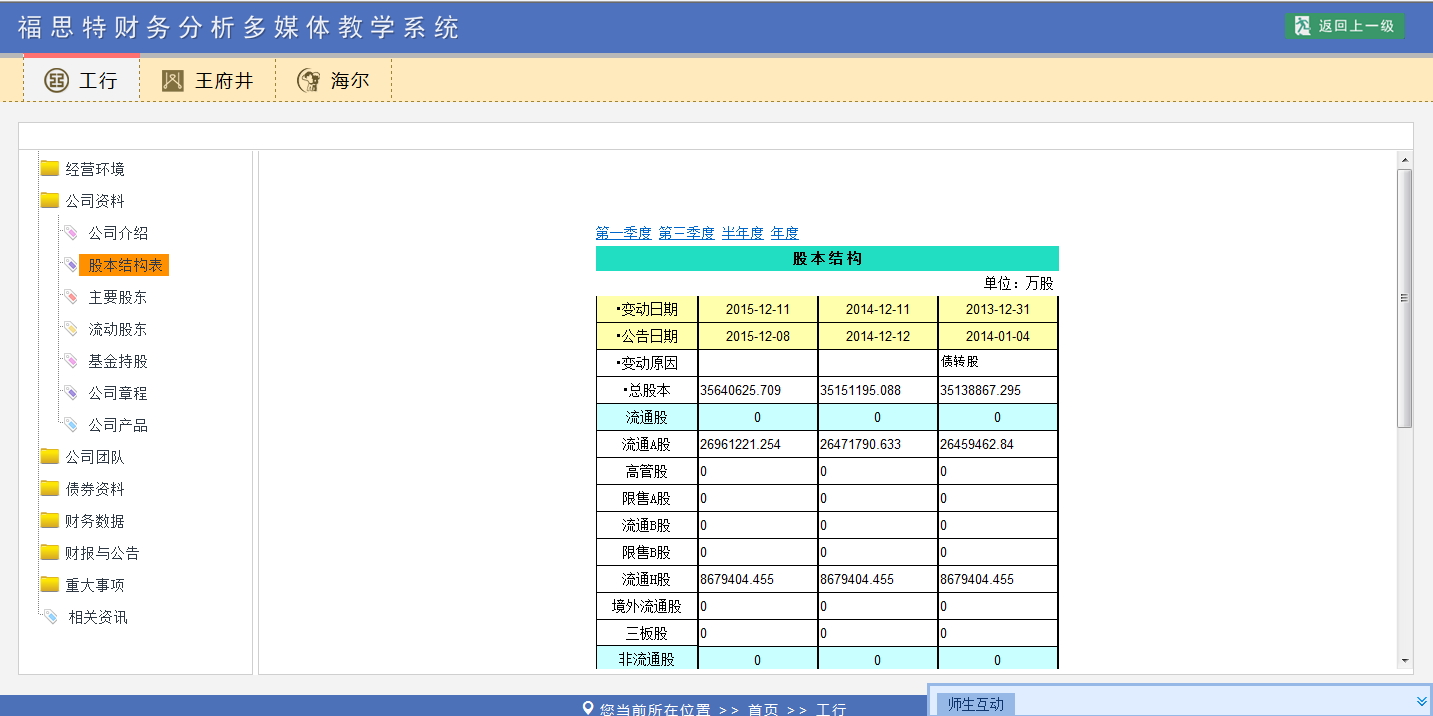Open 主要股东 in the tree

click(x=118, y=297)
